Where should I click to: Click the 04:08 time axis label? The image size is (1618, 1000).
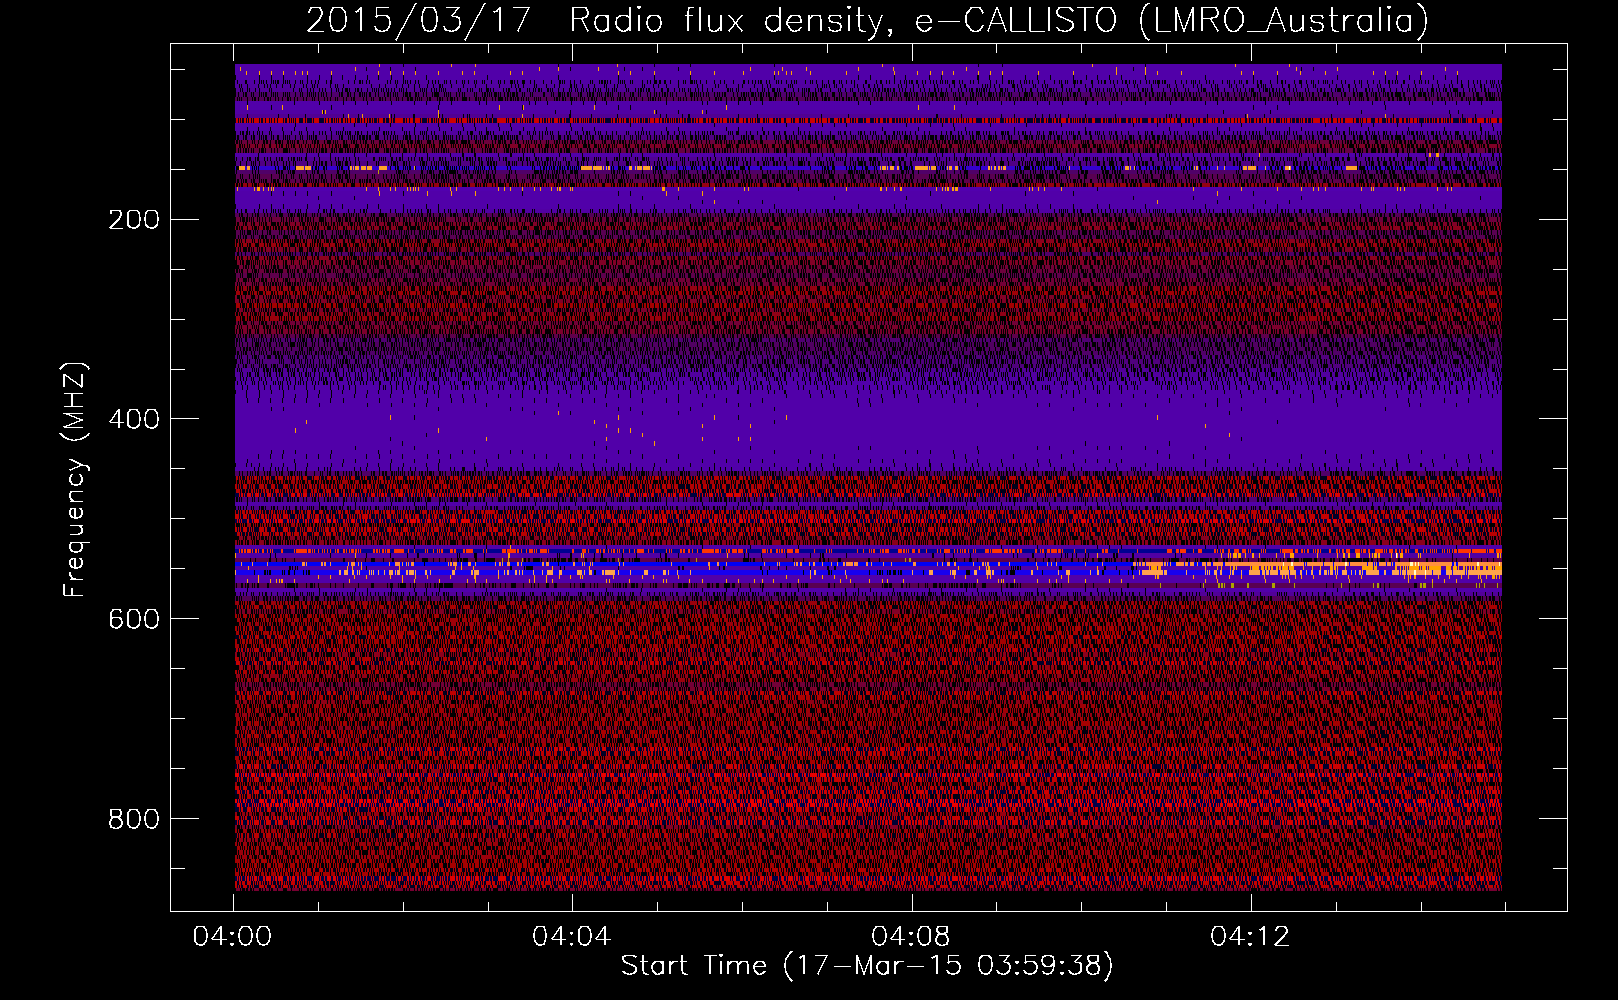[x=910, y=937]
